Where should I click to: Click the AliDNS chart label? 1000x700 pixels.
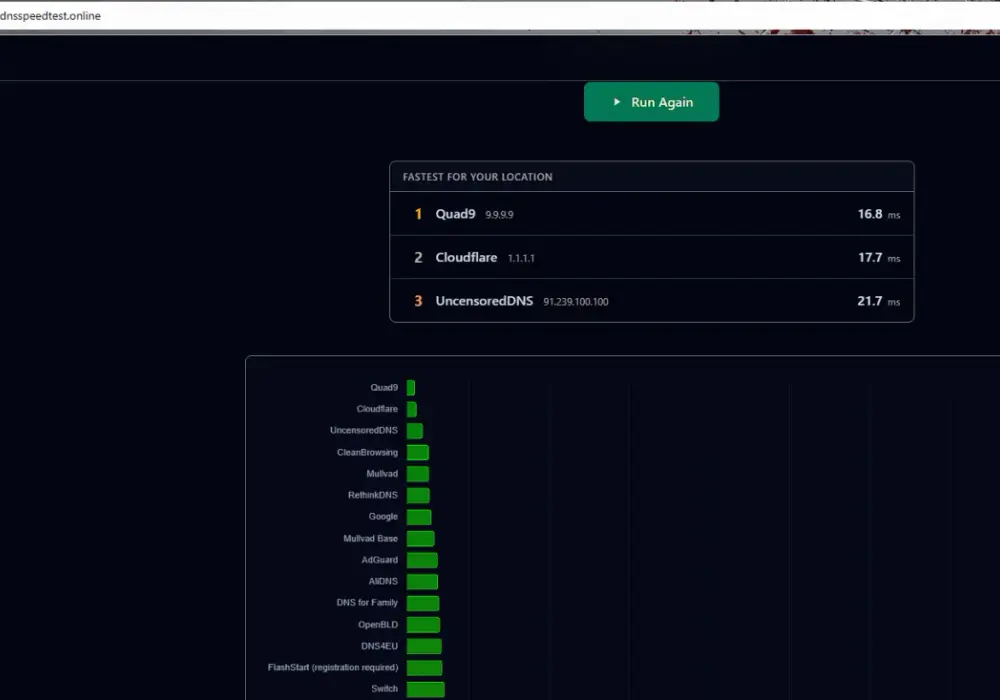click(383, 581)
